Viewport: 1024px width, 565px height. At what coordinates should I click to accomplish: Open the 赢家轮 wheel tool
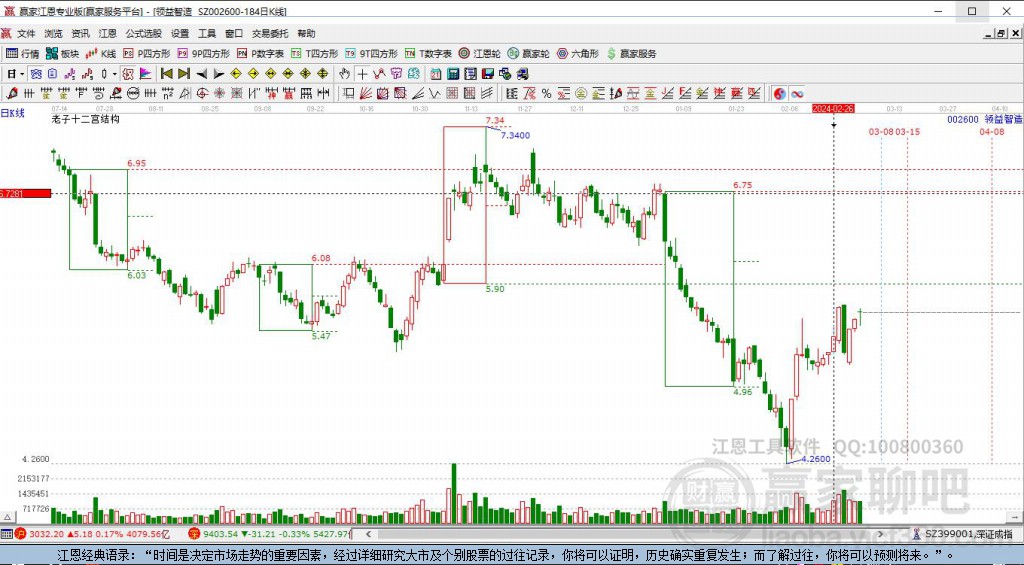tap(528, 54)
